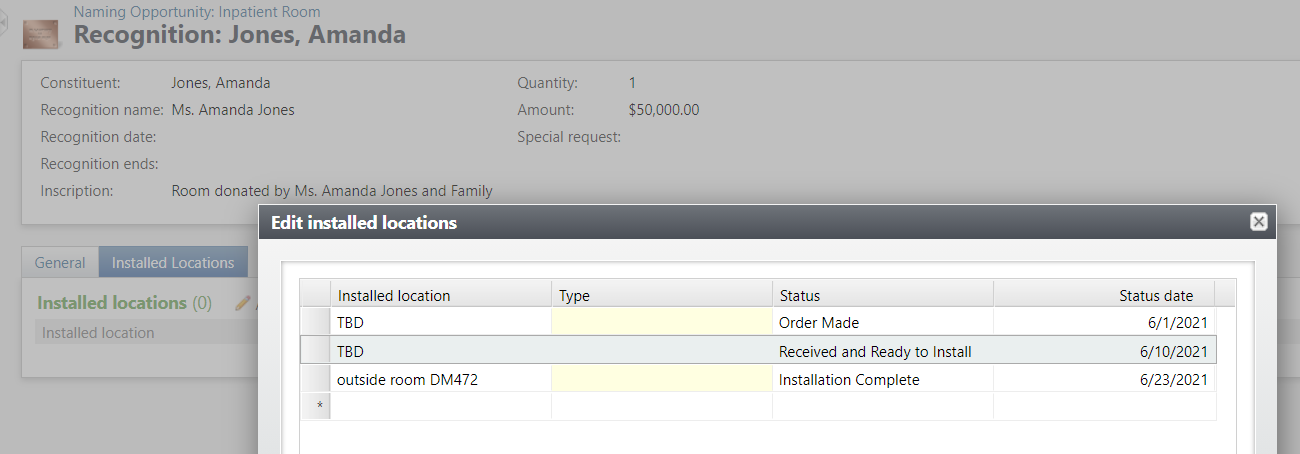Open the Received and Ready to Install status cell
This screenshot has width=1300, height=454.
point(882,351)
